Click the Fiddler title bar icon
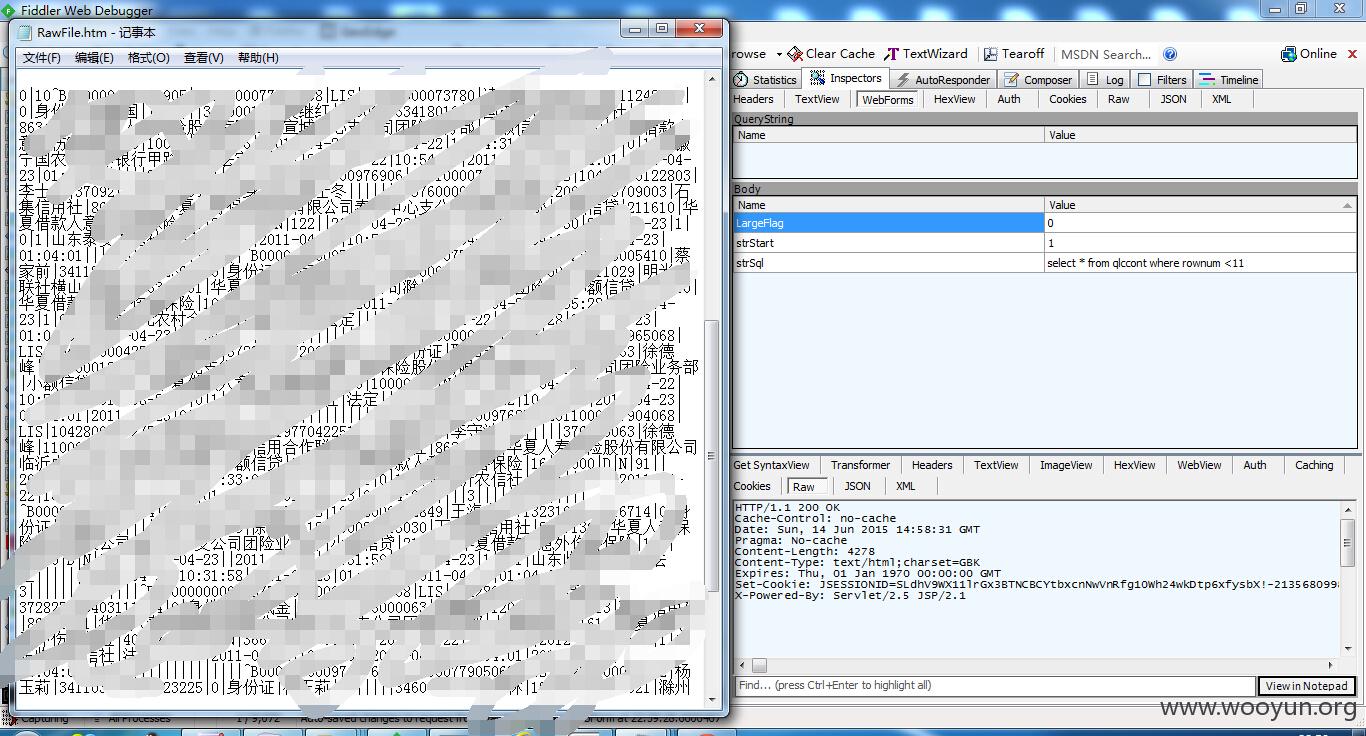The image size is (1366, 736). 9,10
